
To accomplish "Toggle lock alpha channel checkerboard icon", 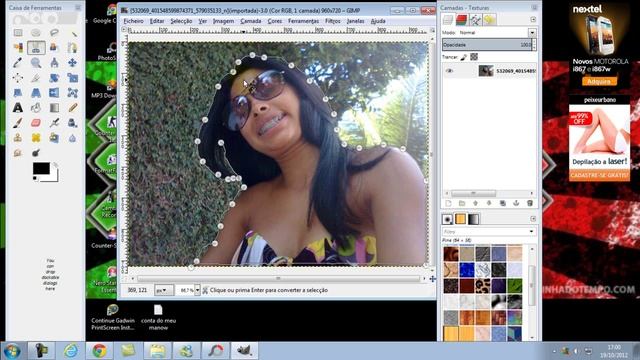I will click(474, 57).
